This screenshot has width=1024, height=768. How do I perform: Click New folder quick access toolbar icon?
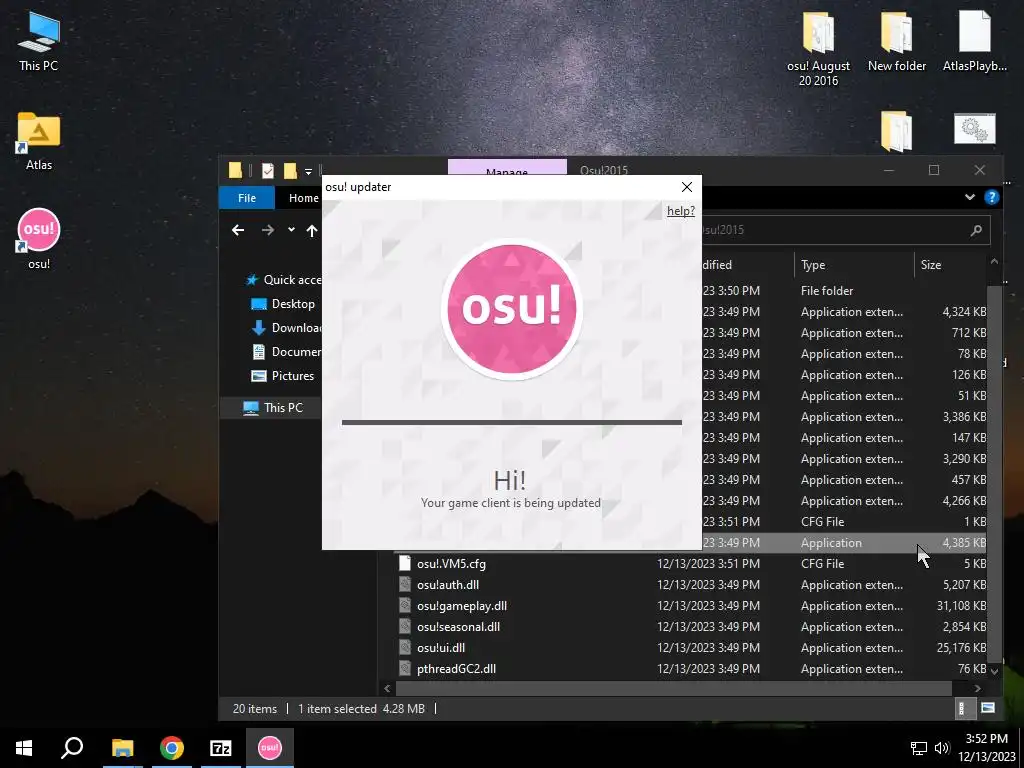(x=290, y=170)
